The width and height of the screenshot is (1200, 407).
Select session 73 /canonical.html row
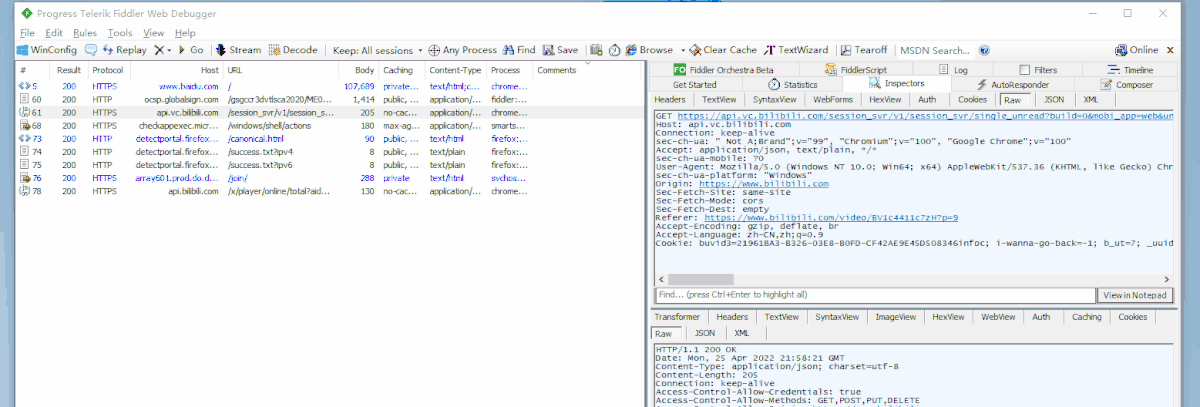(328, 139)
